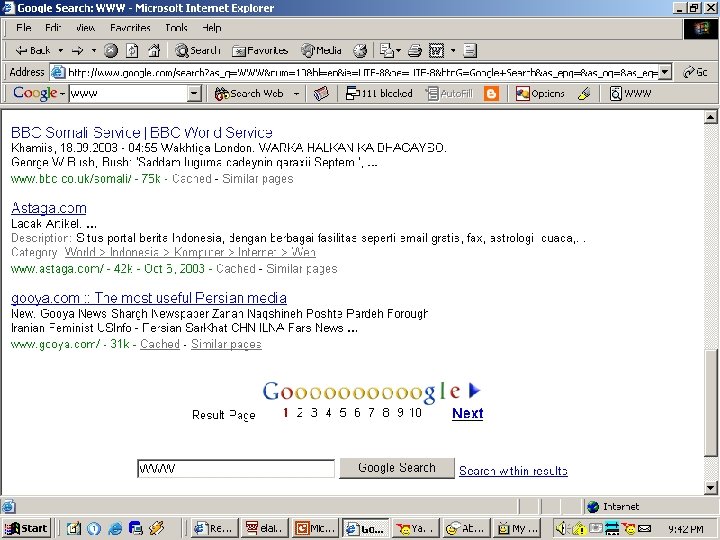
Task: Click the AutoFill toolbar button
Action: click(449, 94)
